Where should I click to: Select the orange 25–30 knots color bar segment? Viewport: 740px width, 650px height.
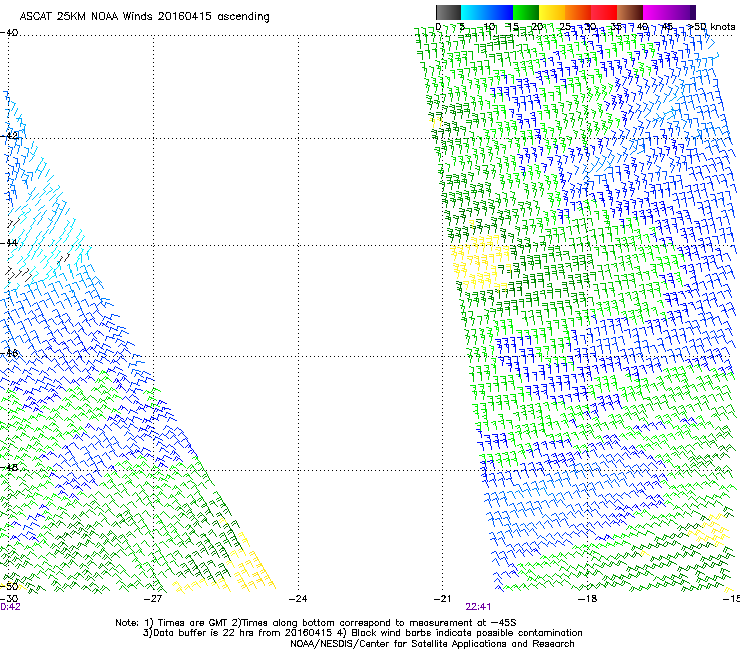(578, 12)
